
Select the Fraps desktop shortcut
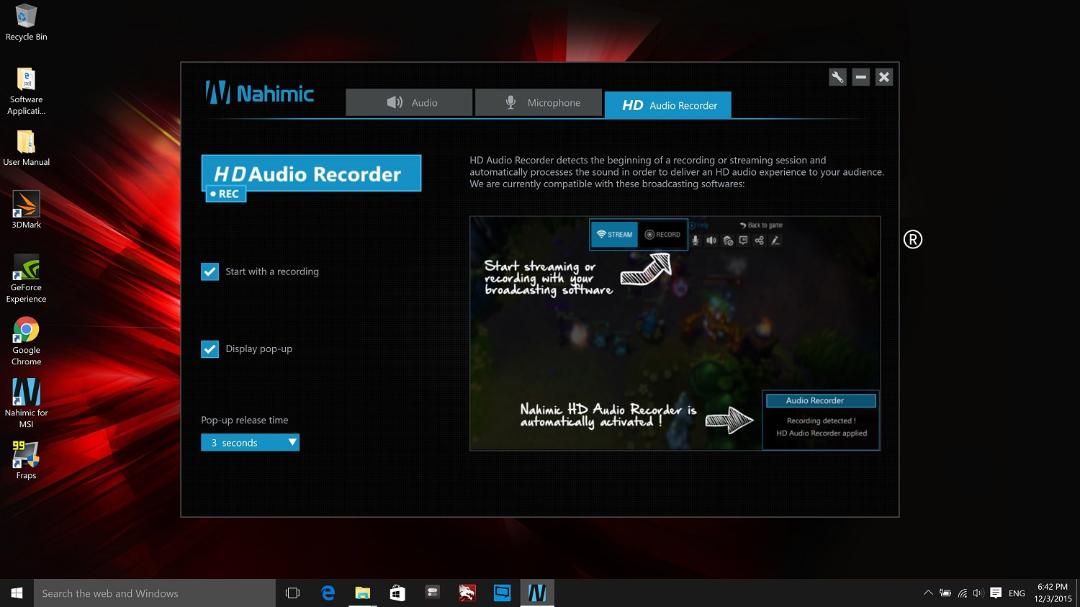click(26, 460)
